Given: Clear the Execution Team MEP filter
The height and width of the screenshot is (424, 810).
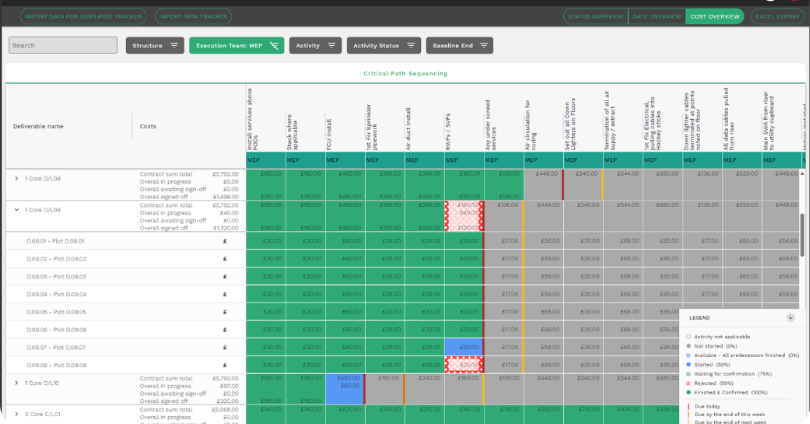Looking at the screenshot, I should tap(273, 46).
